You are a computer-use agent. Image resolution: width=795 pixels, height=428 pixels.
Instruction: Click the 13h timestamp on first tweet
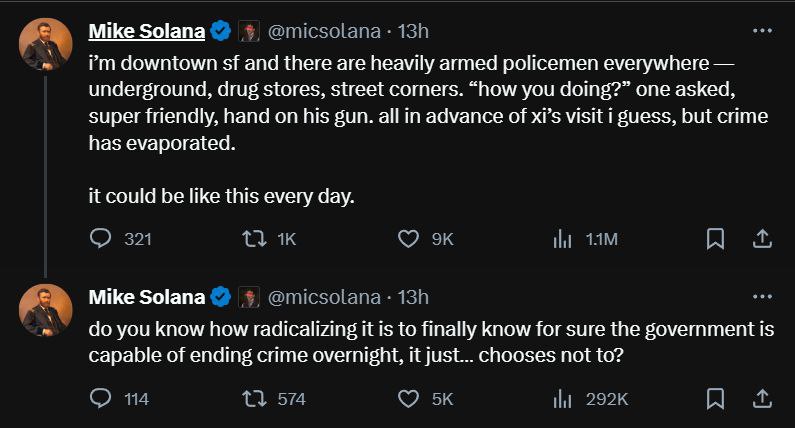[413, 32]
